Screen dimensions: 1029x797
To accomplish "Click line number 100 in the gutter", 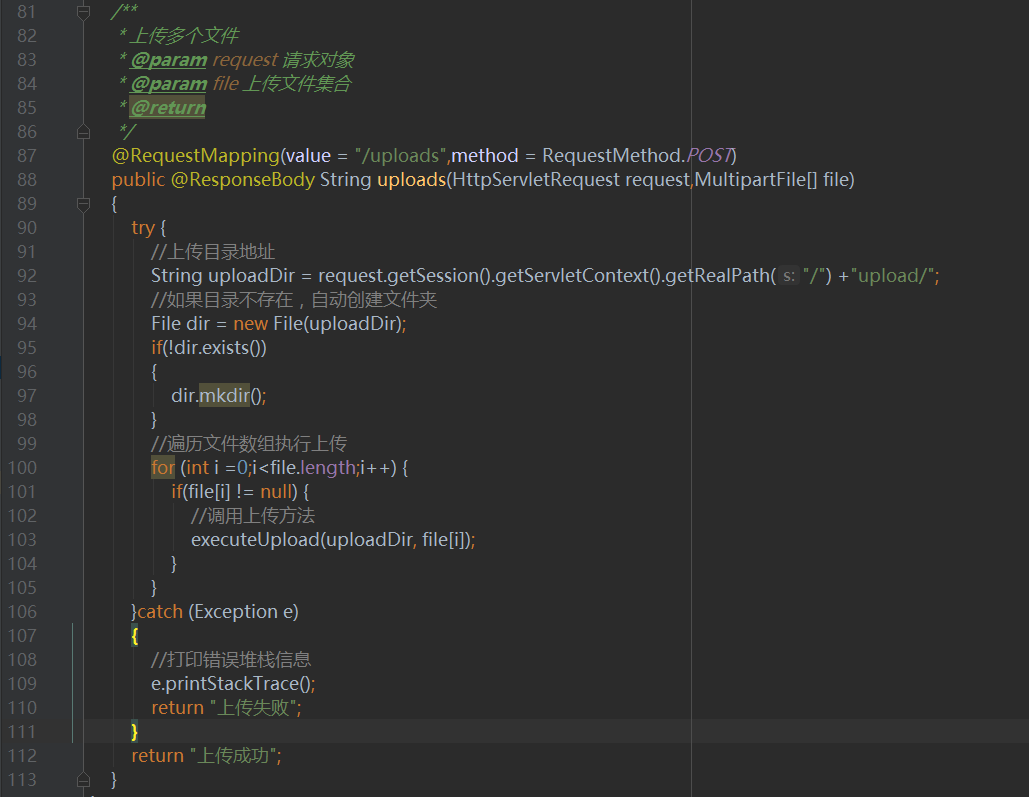I will (x=22, y=468).
